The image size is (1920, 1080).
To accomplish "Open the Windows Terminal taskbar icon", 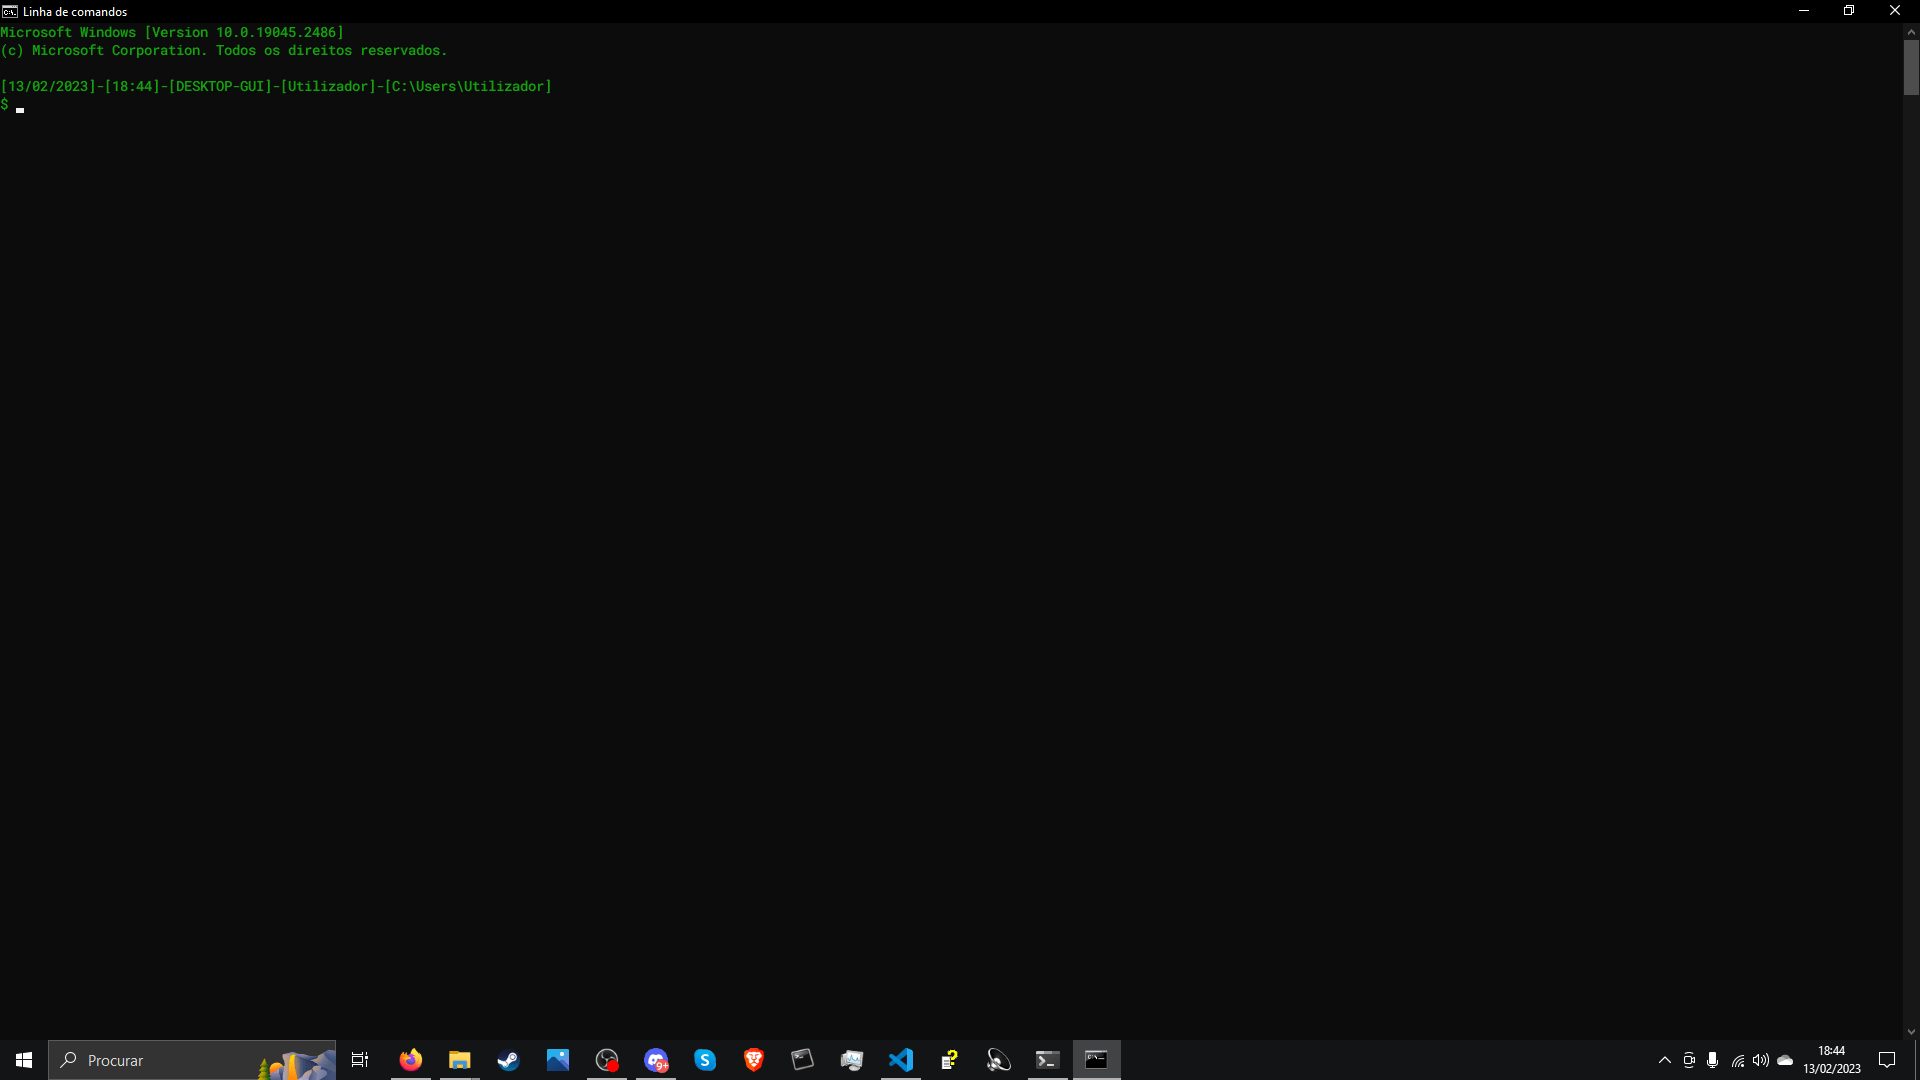I will 1047,1060.
